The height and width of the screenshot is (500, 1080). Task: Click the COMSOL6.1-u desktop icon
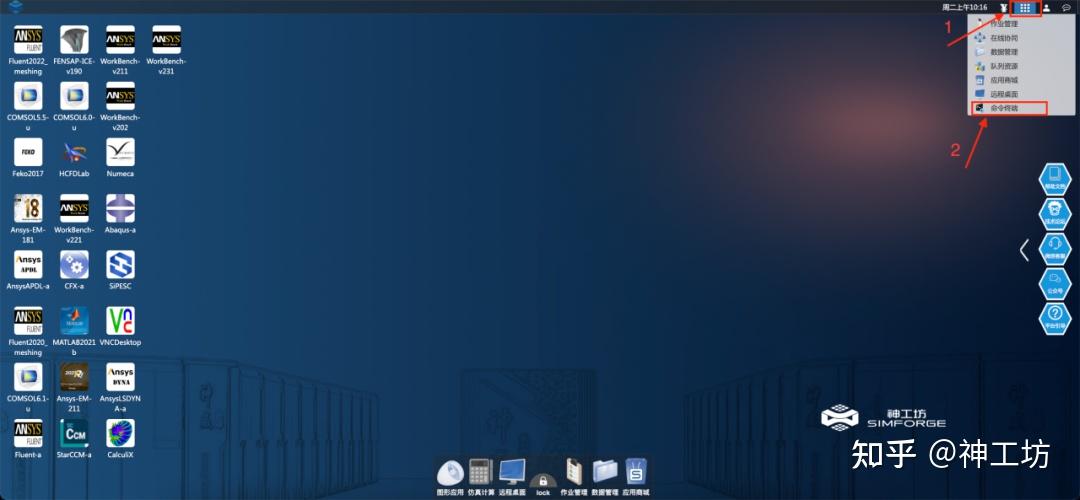28,377
